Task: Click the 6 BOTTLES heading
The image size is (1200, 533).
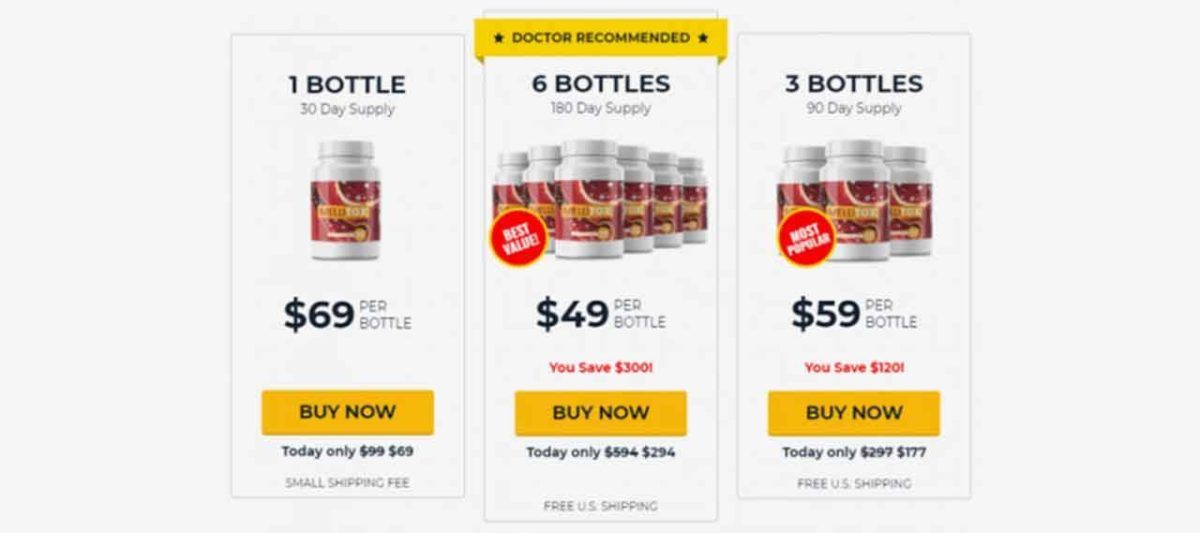Action: (x=601, y=84)
